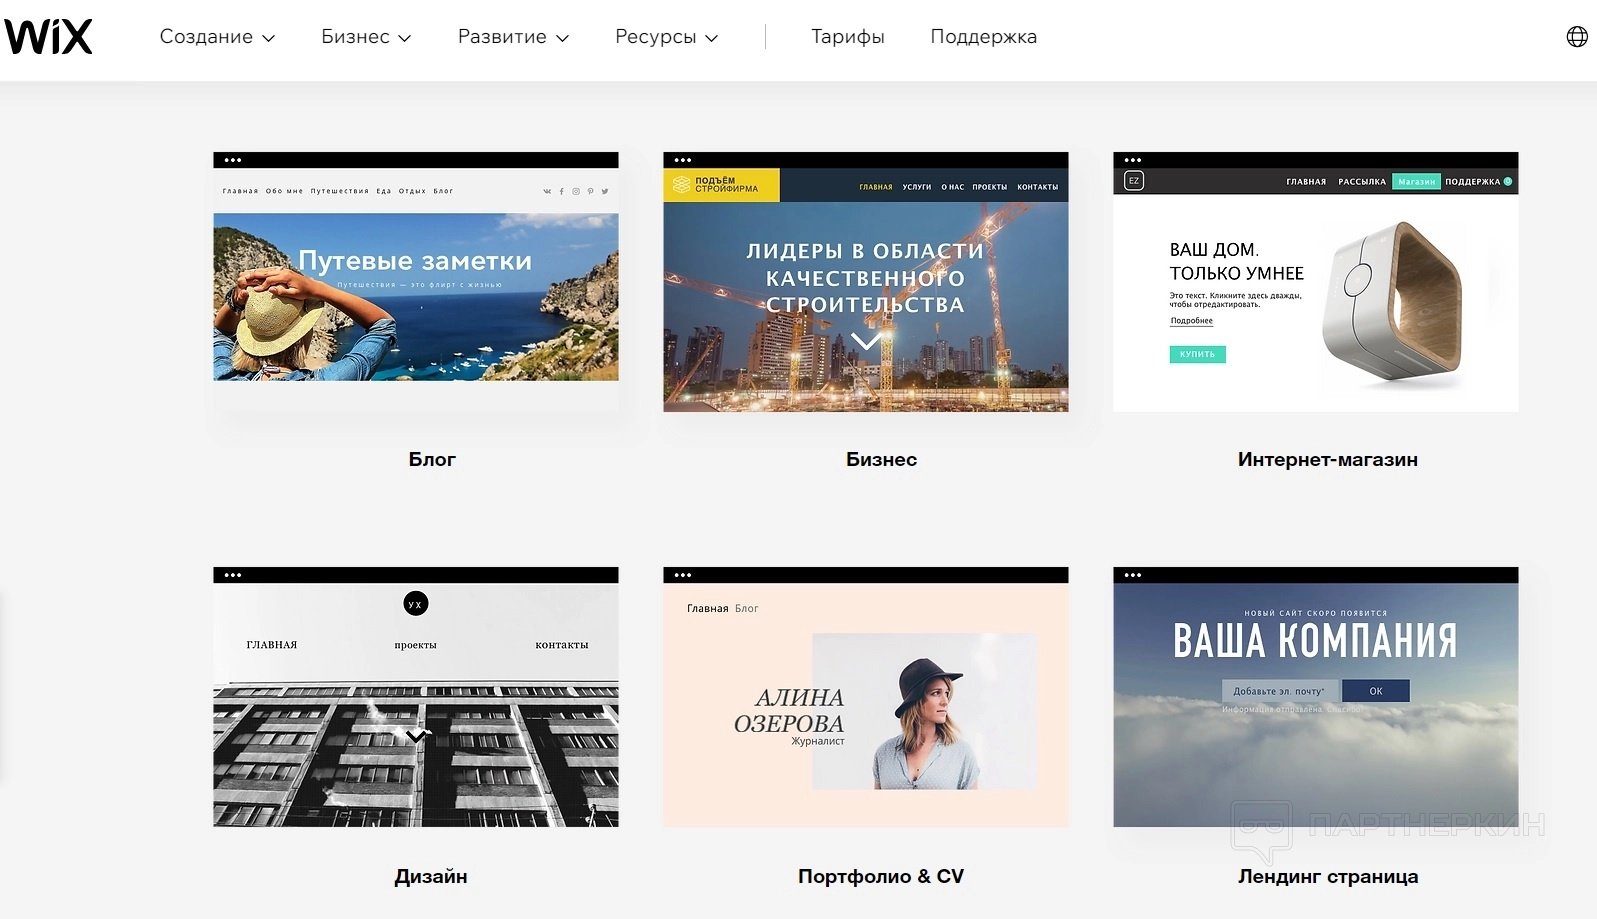This screenshot has height=919, width=1597.
Task: Click ПОДДЕРЖКА in store template menu
Action: click(1473, 182)
